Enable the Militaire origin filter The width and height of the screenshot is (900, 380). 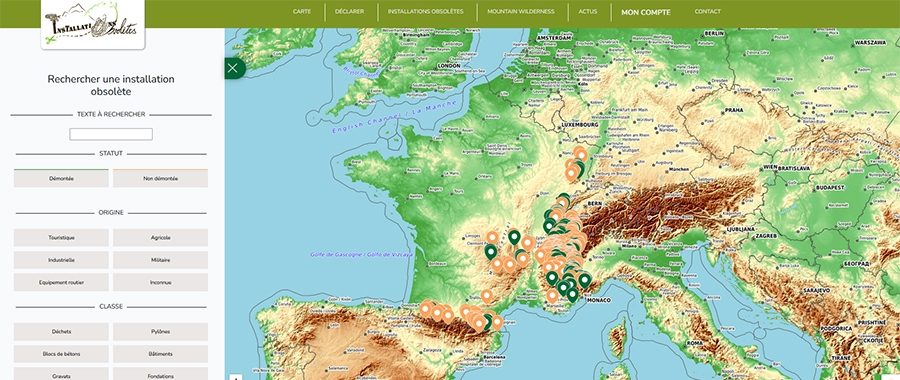(160, 260)
